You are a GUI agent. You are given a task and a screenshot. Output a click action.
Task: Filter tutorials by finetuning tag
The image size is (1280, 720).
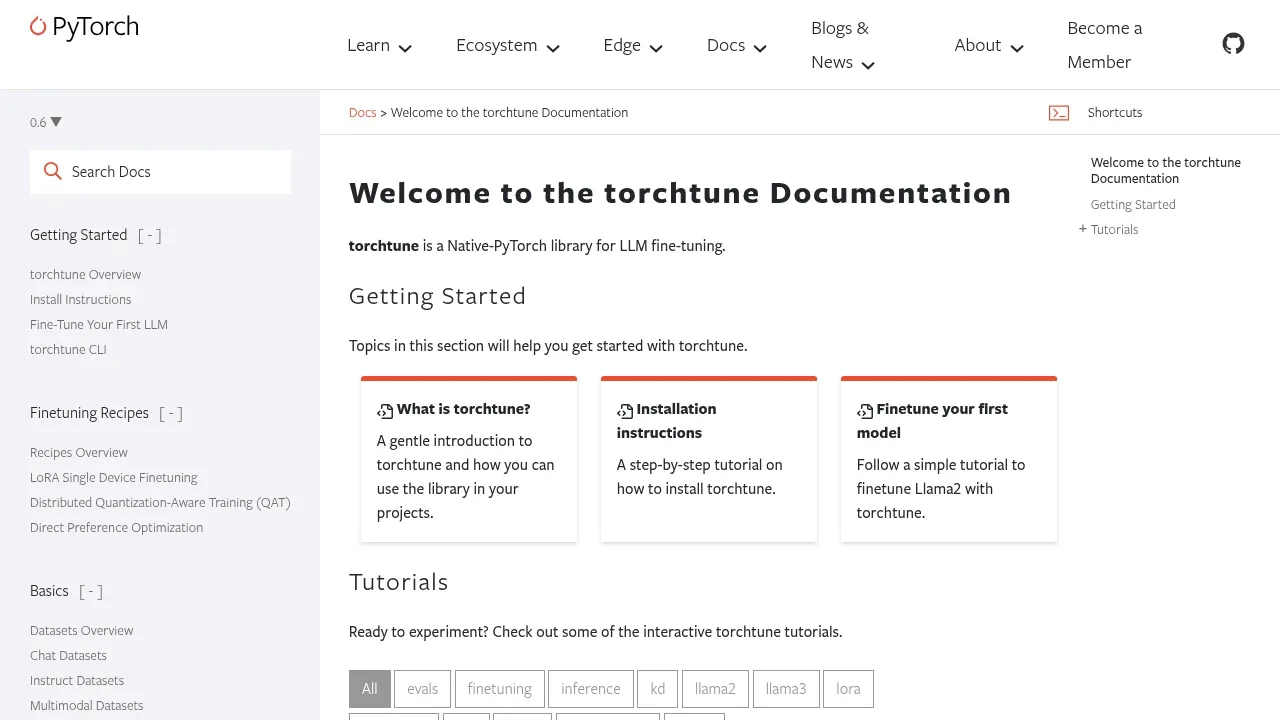tap(500, 688)
